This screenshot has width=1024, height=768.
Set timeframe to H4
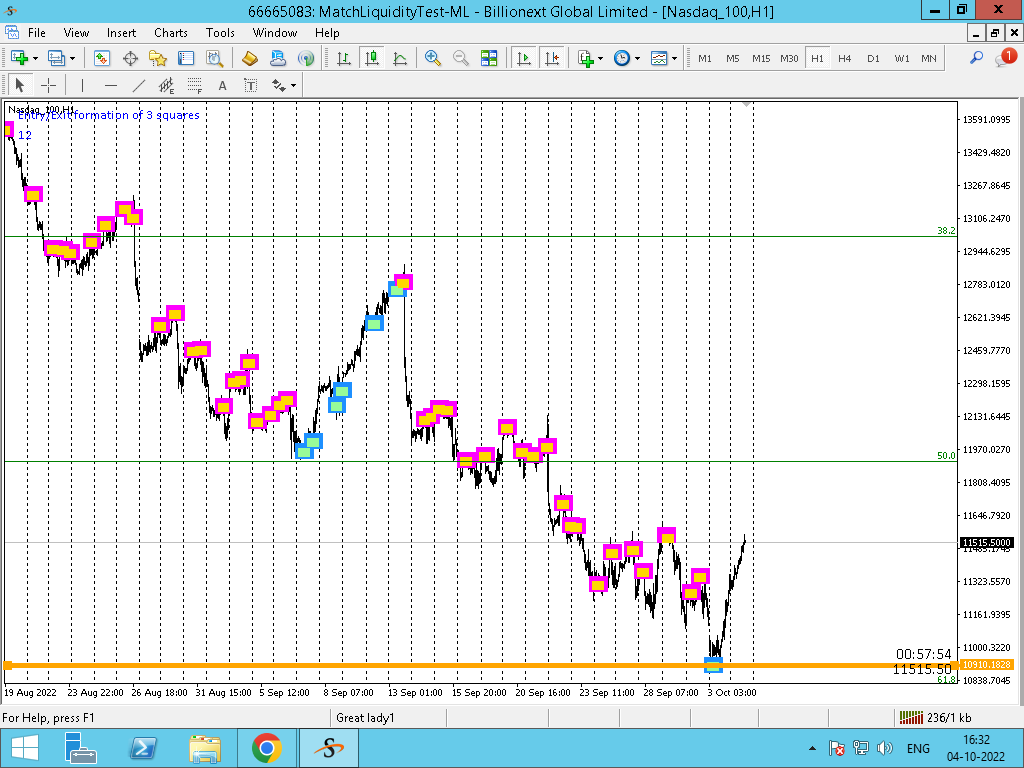tap(844, 58)
